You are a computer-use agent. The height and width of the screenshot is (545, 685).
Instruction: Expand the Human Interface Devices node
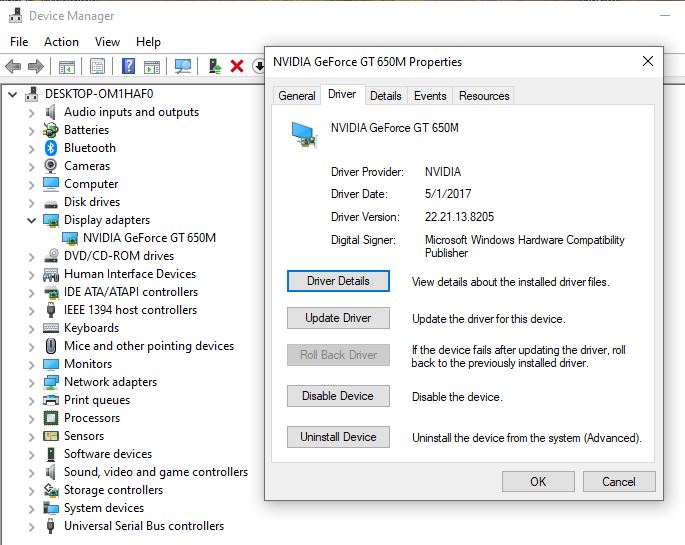coord(31,275)
